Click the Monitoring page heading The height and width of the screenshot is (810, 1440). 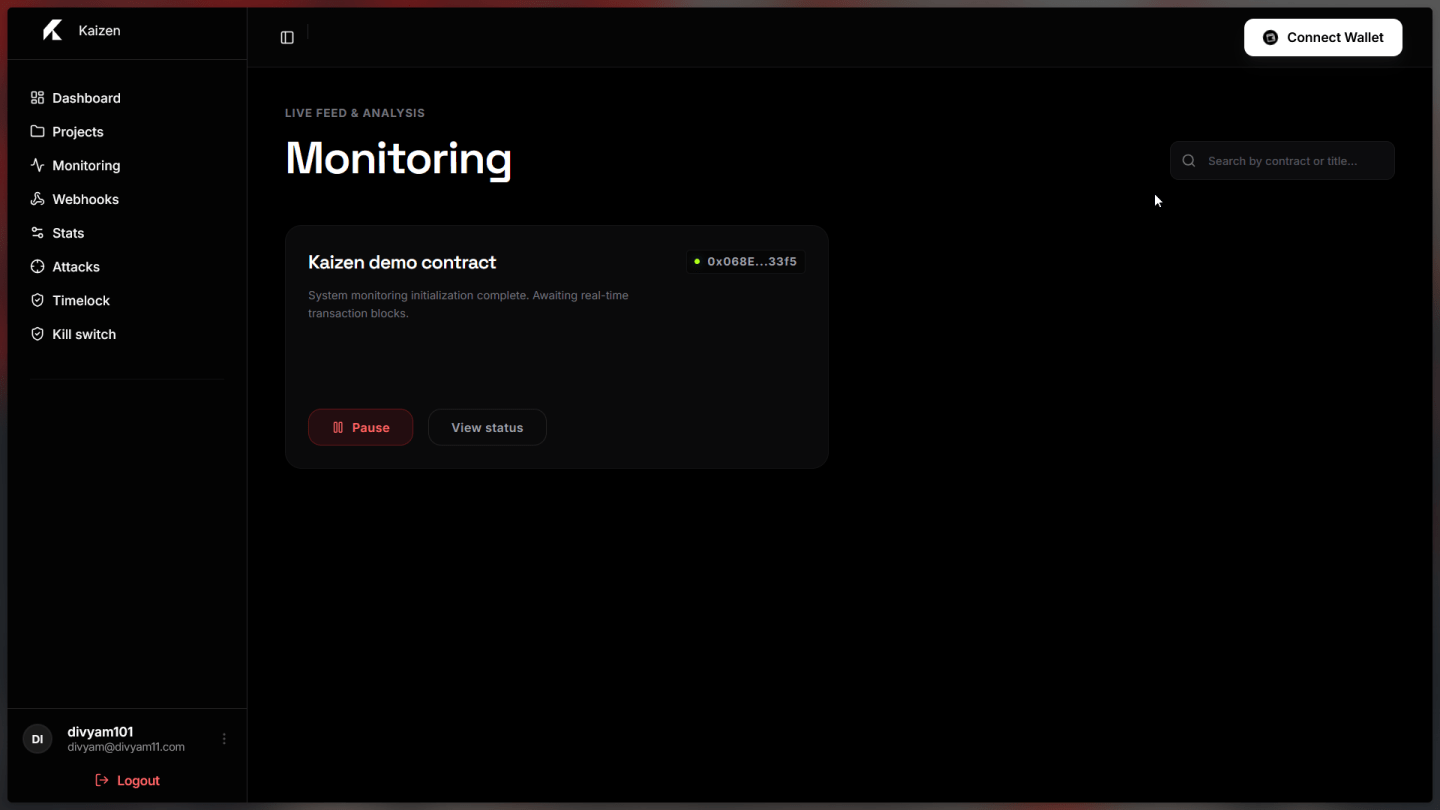coord(398,158)
